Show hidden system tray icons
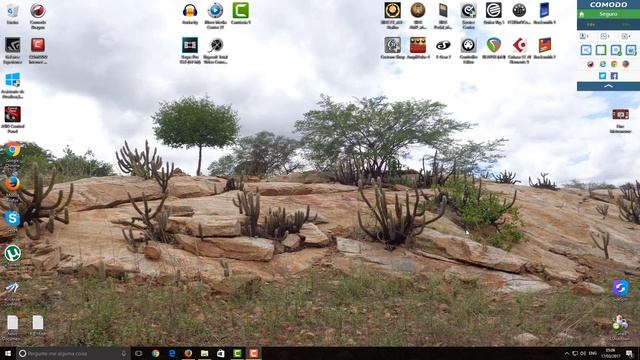Screen dimensions: 640x360 point(567,353)
